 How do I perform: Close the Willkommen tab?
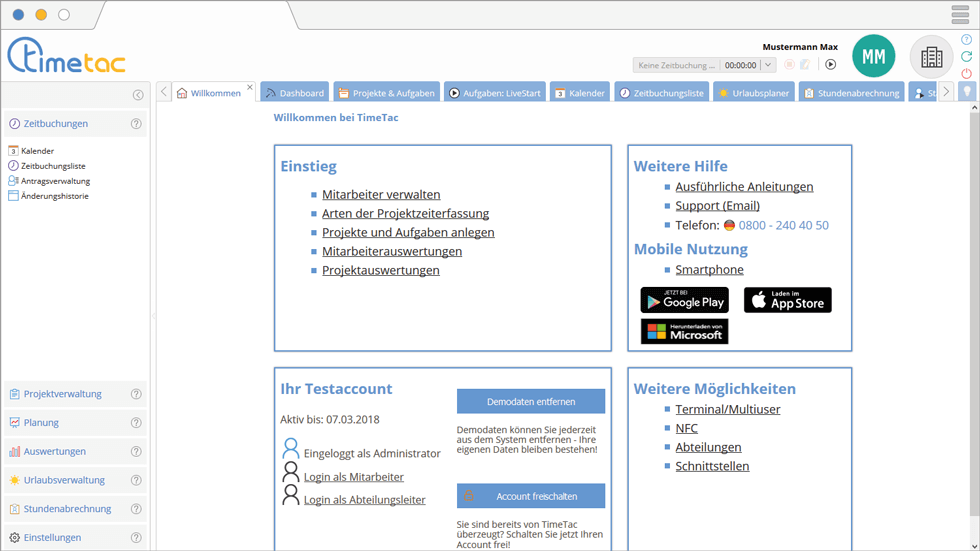tap(250, 87)
